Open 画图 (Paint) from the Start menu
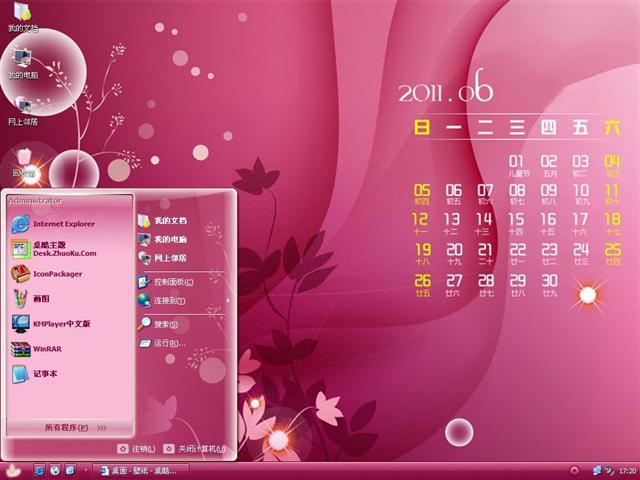The image size is (640, 480). 70,299
